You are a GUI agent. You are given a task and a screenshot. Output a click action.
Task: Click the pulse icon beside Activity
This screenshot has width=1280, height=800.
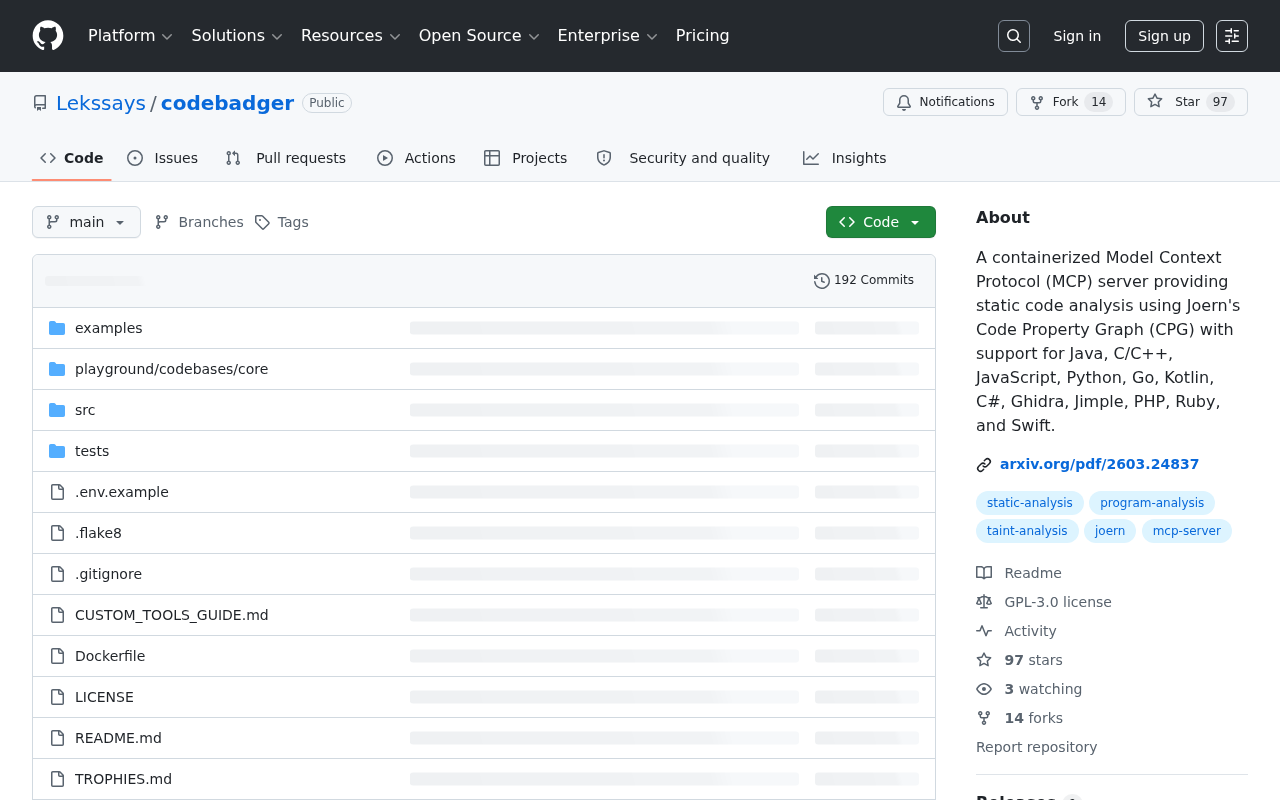point(984,631)
